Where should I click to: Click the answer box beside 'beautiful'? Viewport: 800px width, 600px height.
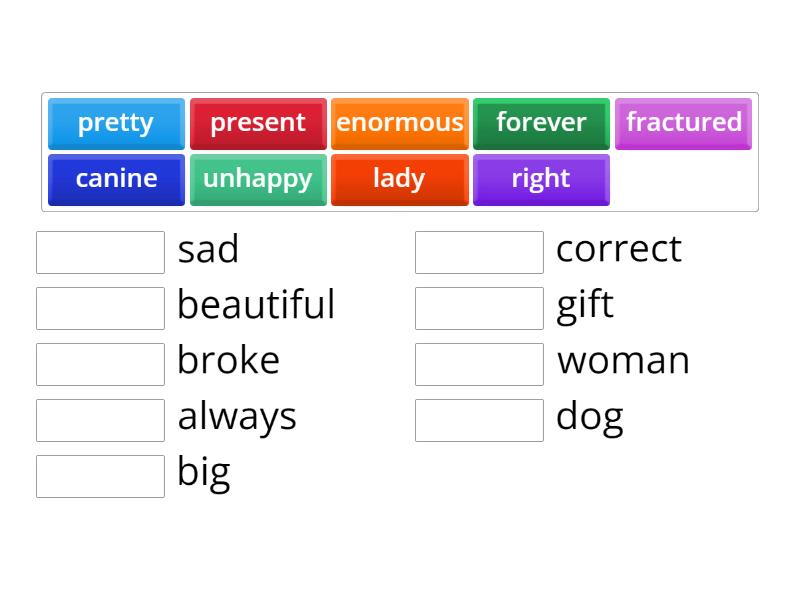tap(100, 308)
